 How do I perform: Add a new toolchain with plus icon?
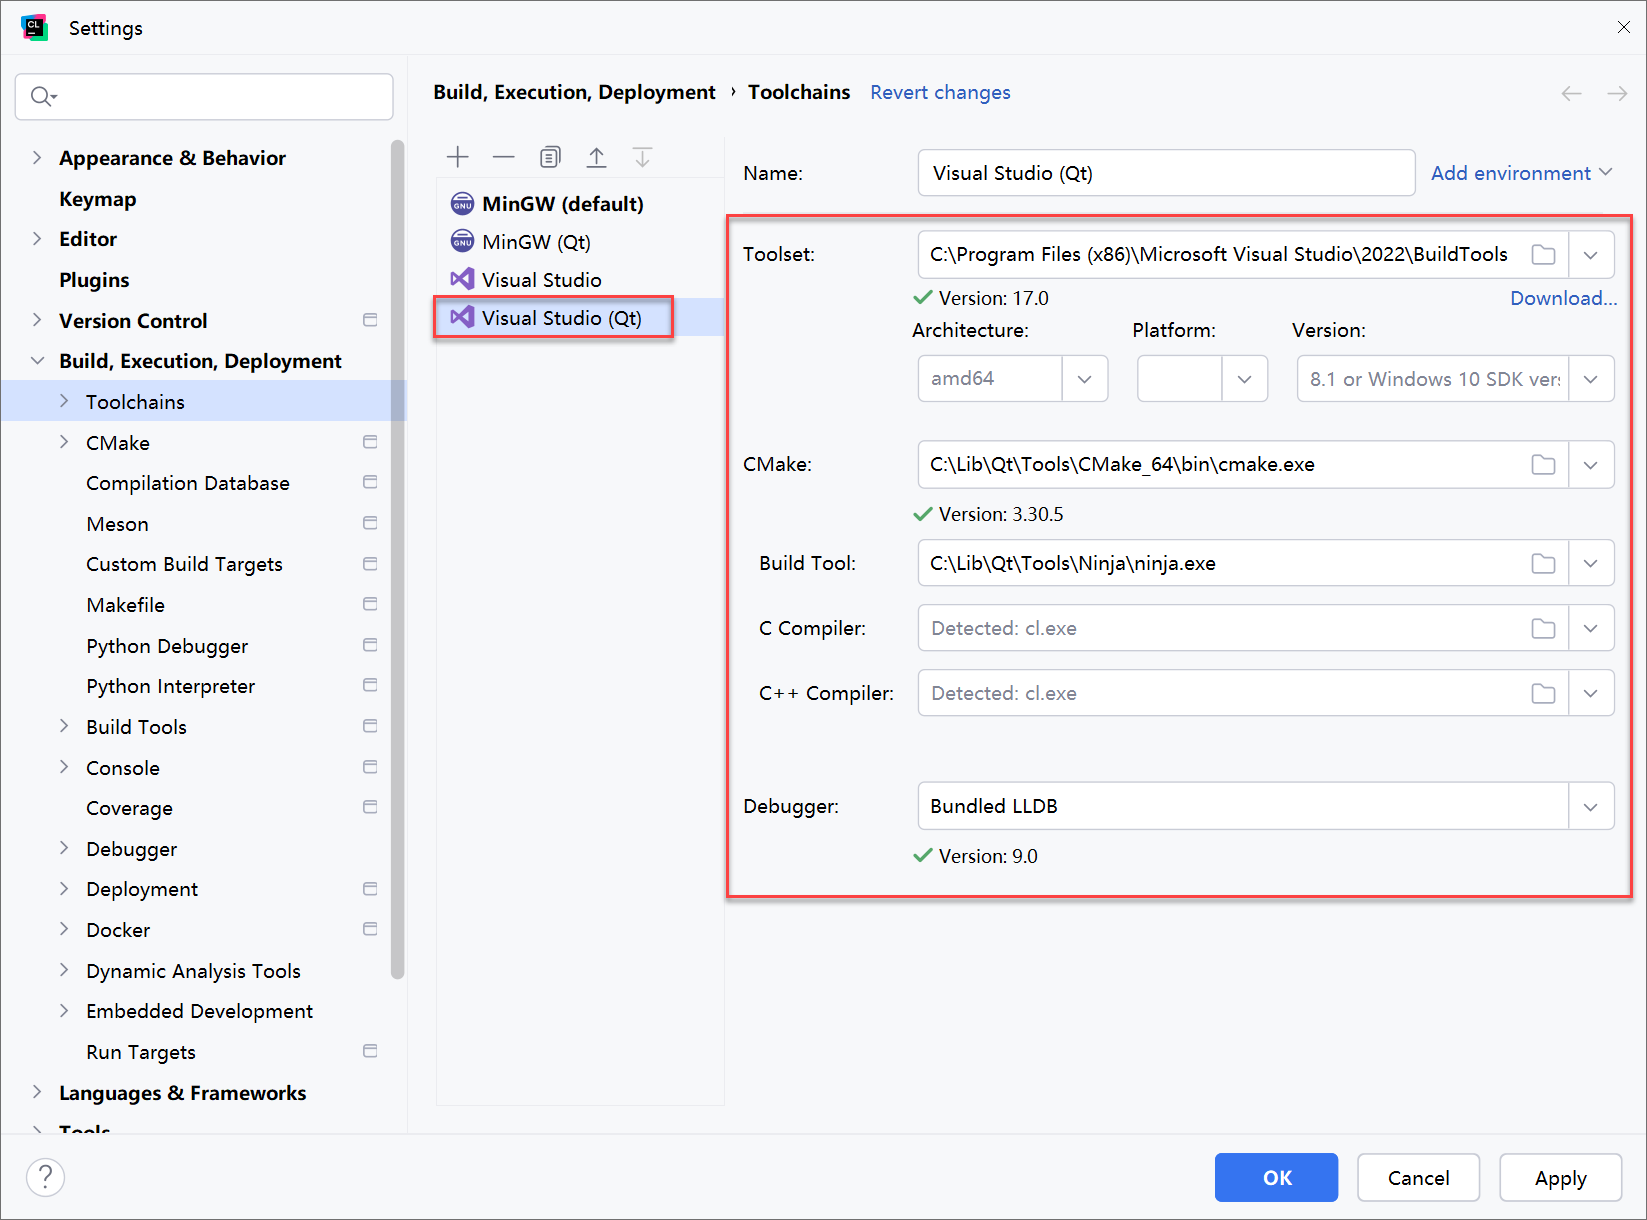[457, 157]
